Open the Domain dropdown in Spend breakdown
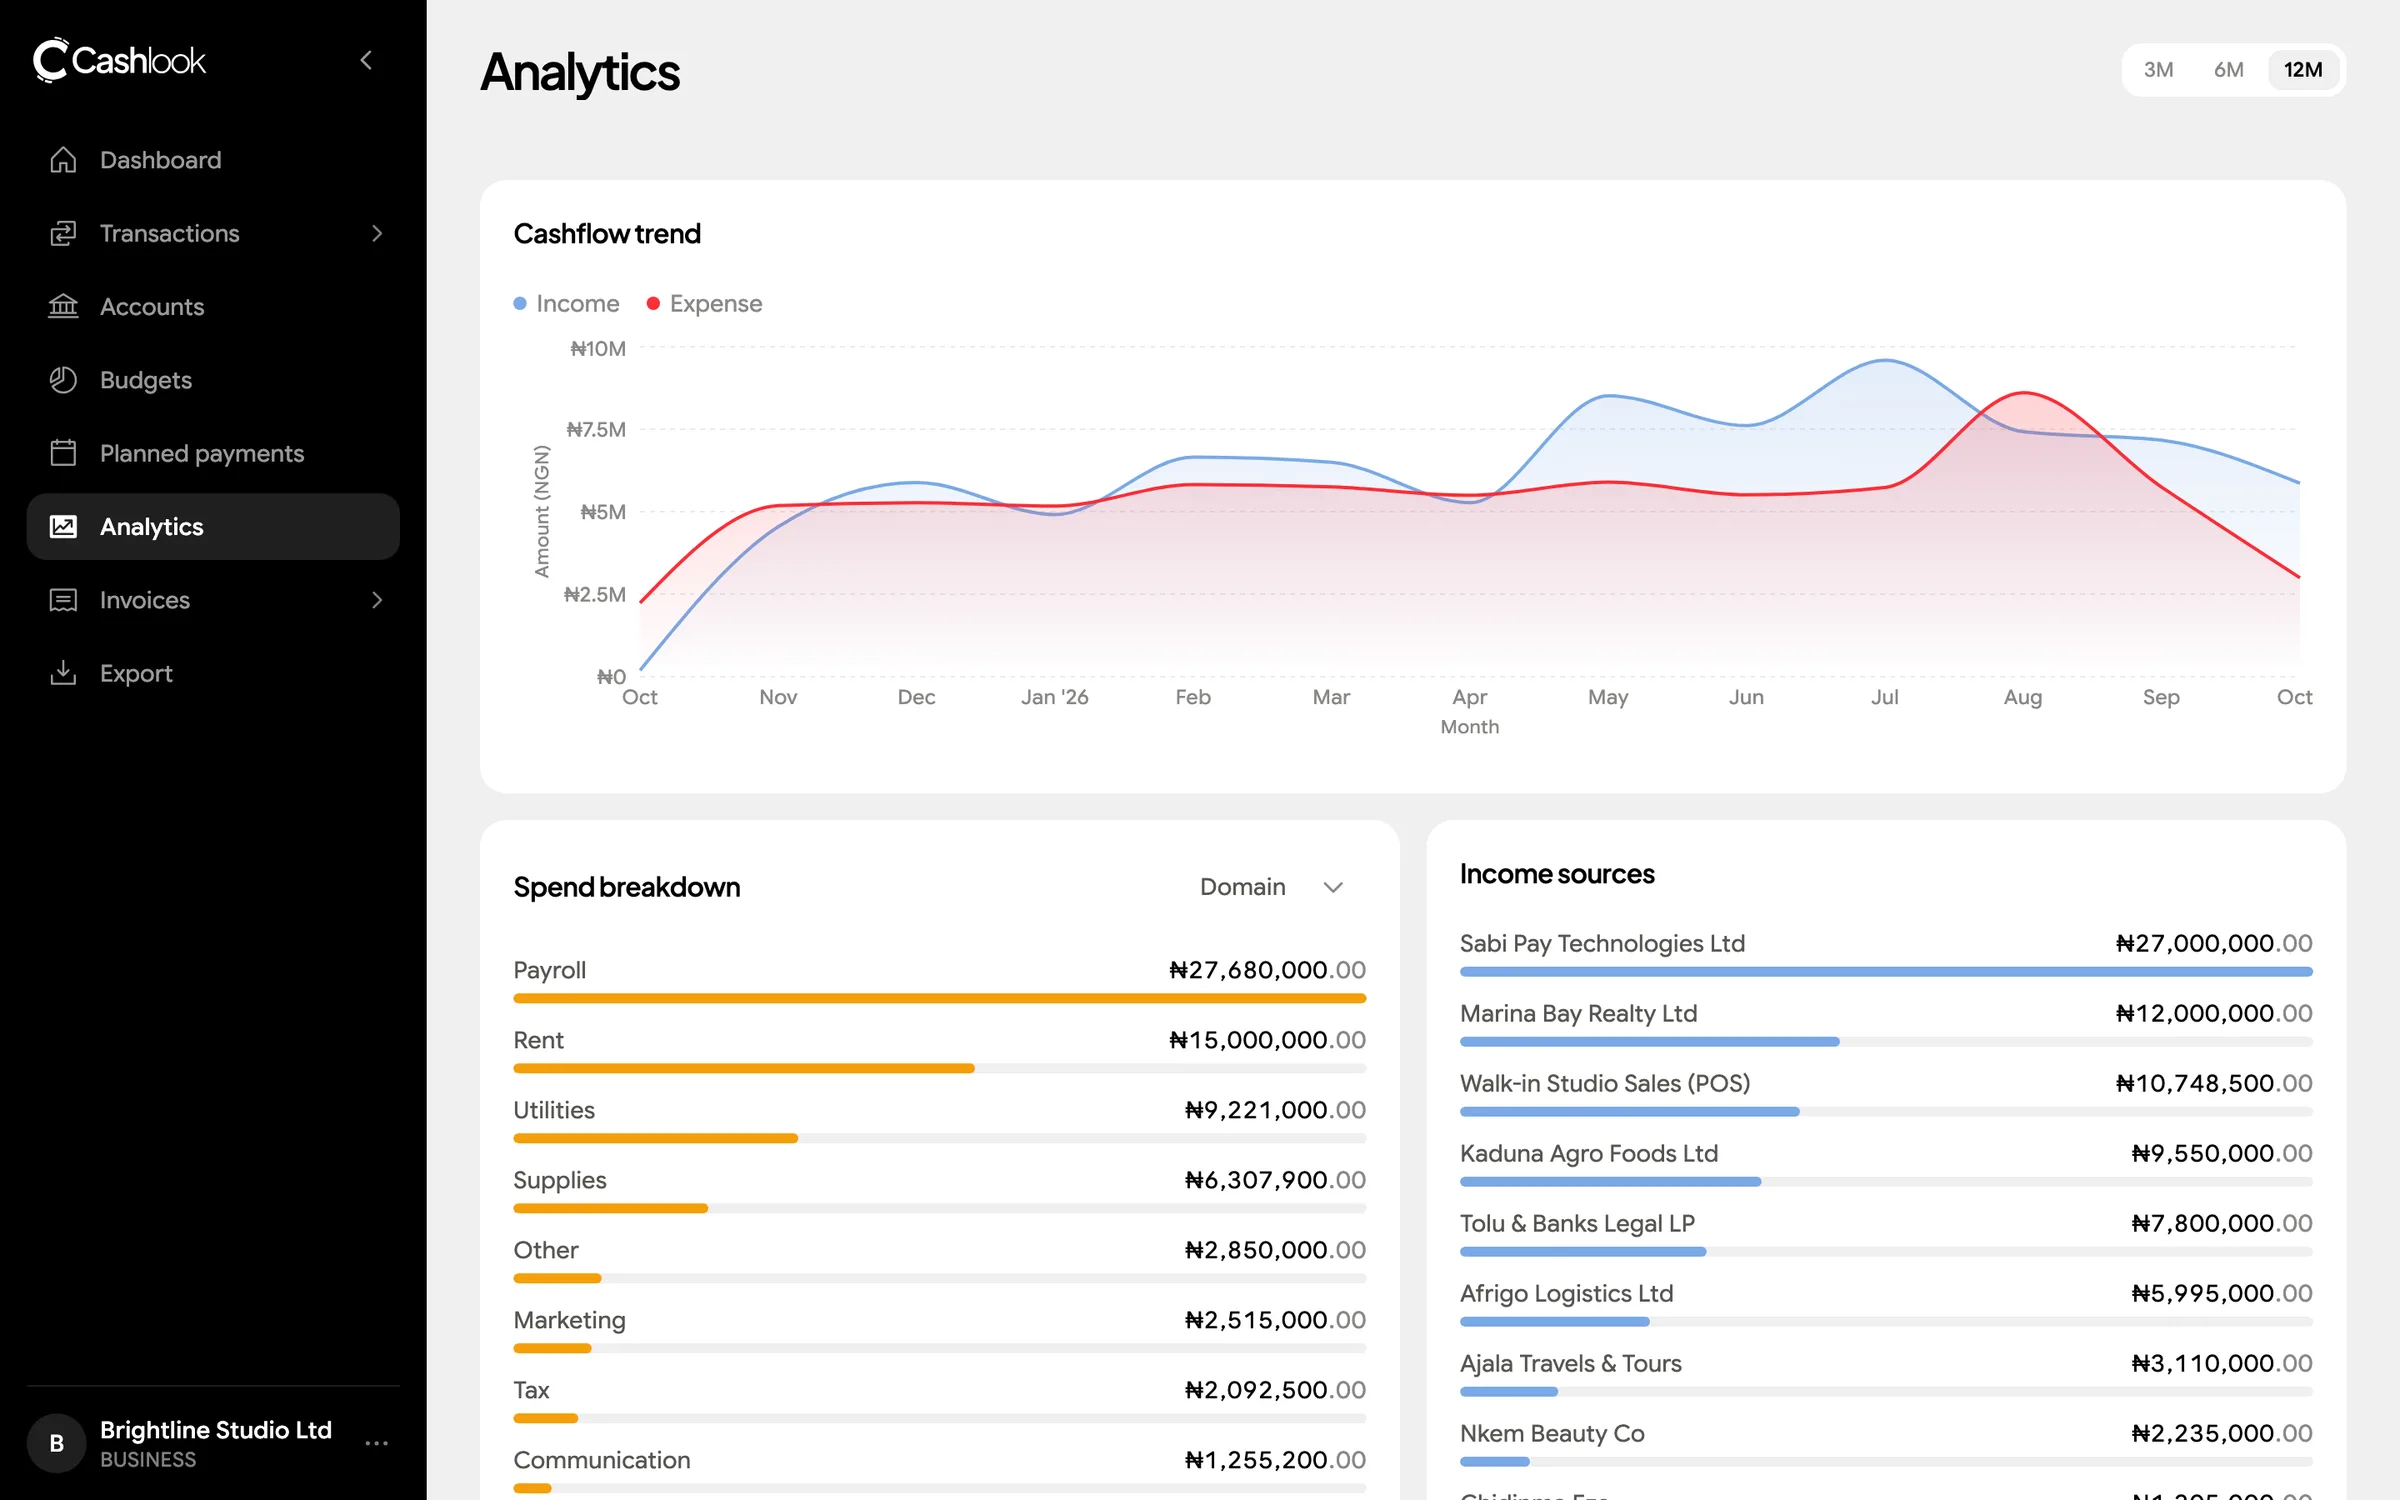Image resolution: width=2400 pixels, height=1500 pixels. click(x=1271, y=887)
